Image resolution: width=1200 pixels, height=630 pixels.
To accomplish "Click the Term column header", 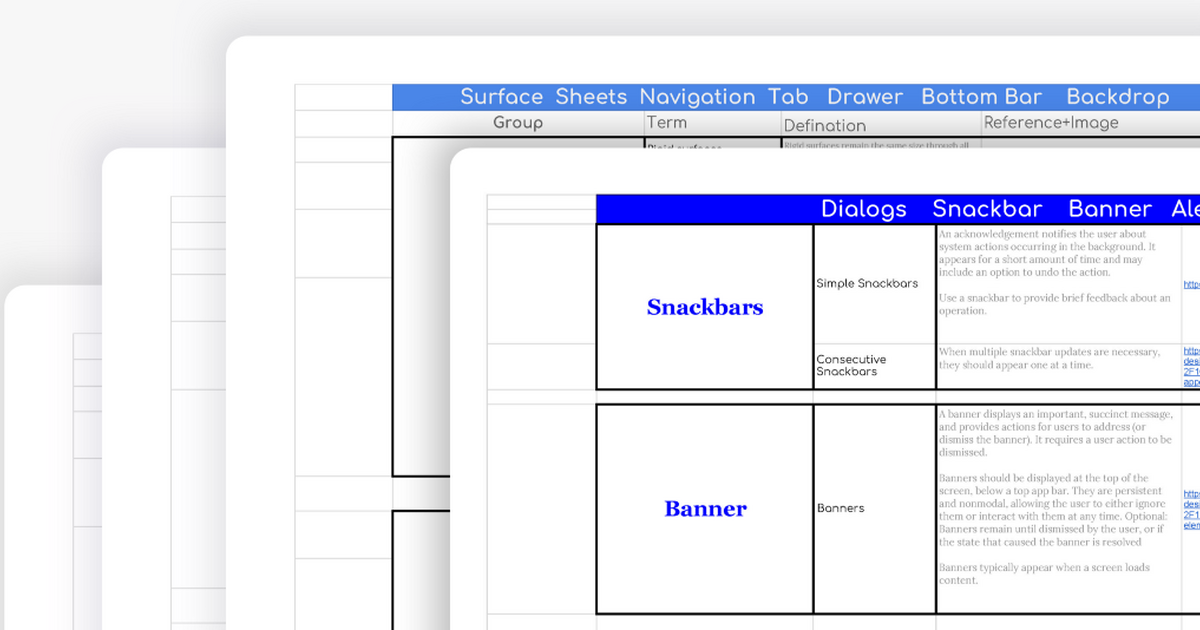I will click(x=667, y=122).
